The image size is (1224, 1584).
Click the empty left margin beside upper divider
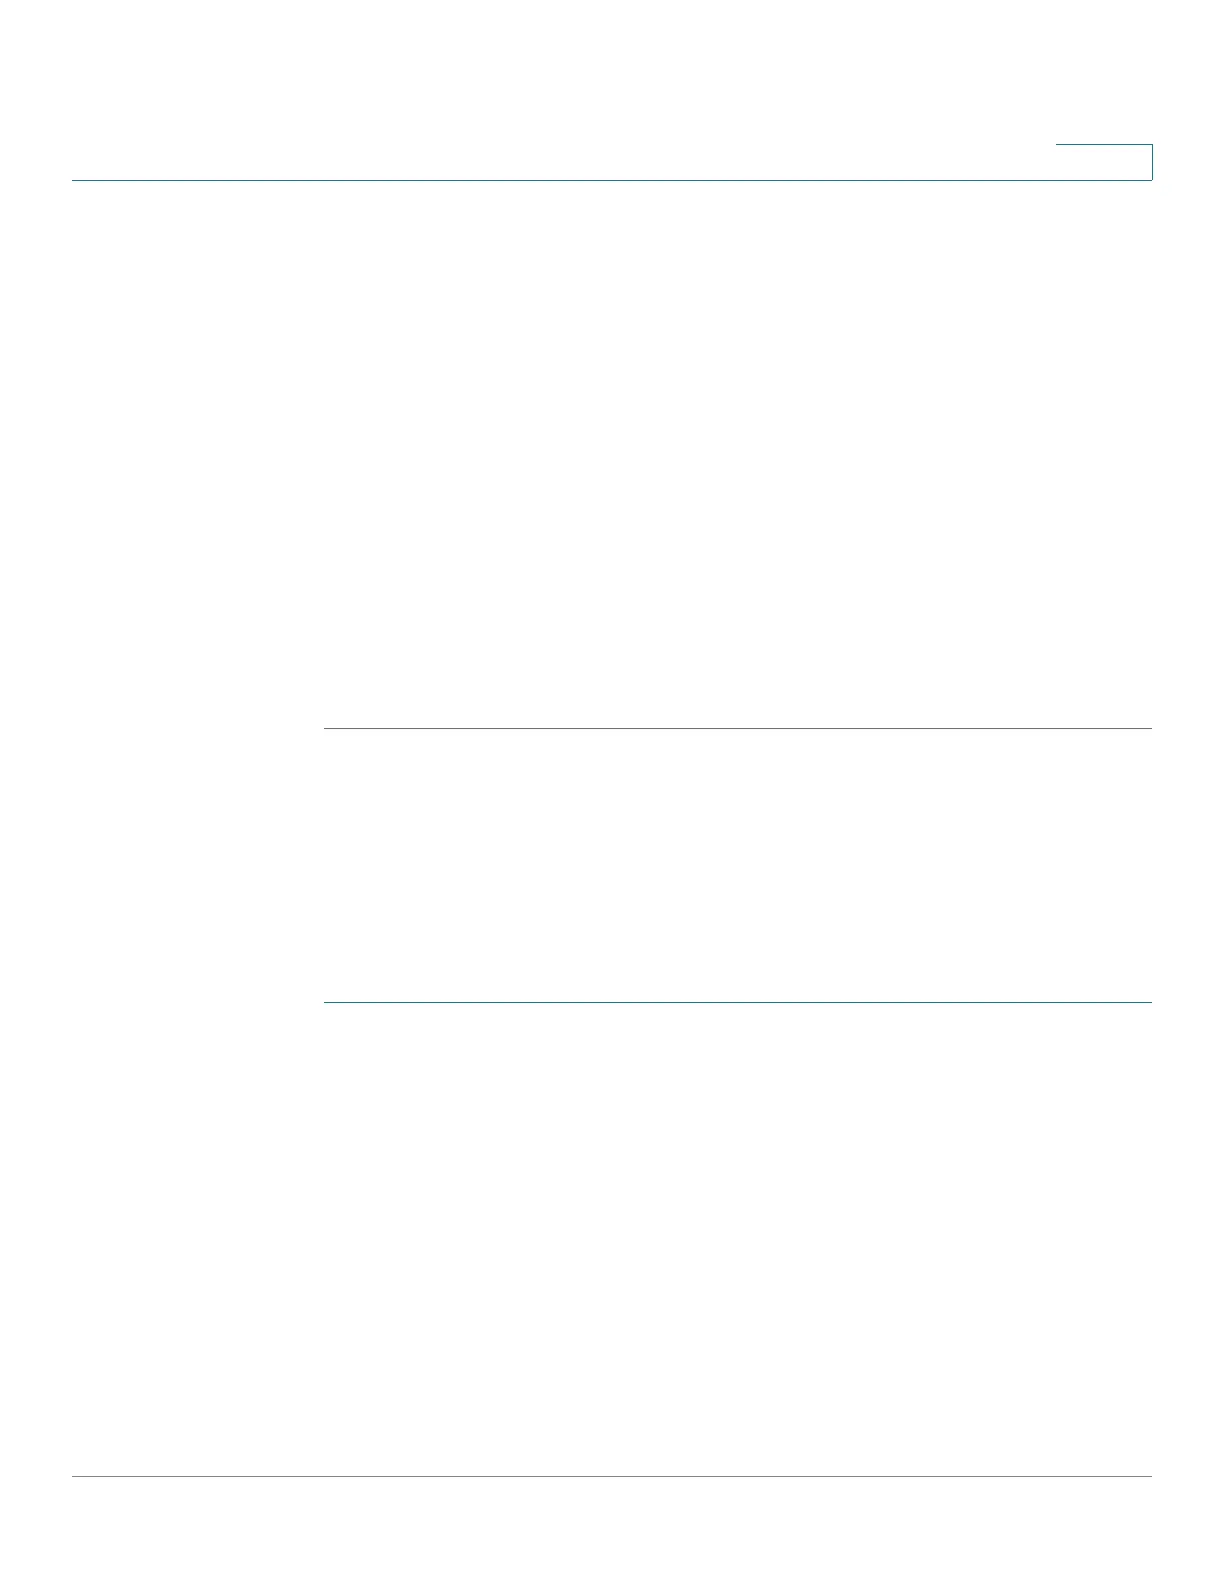[198, 729]
